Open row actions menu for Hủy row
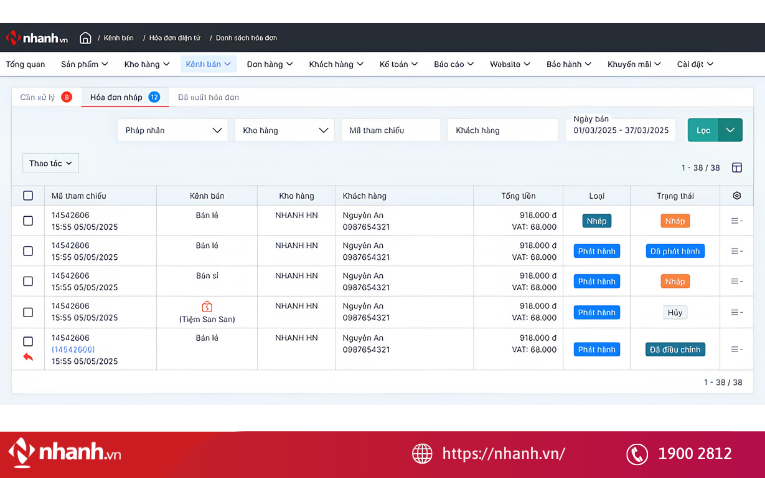 737,312
